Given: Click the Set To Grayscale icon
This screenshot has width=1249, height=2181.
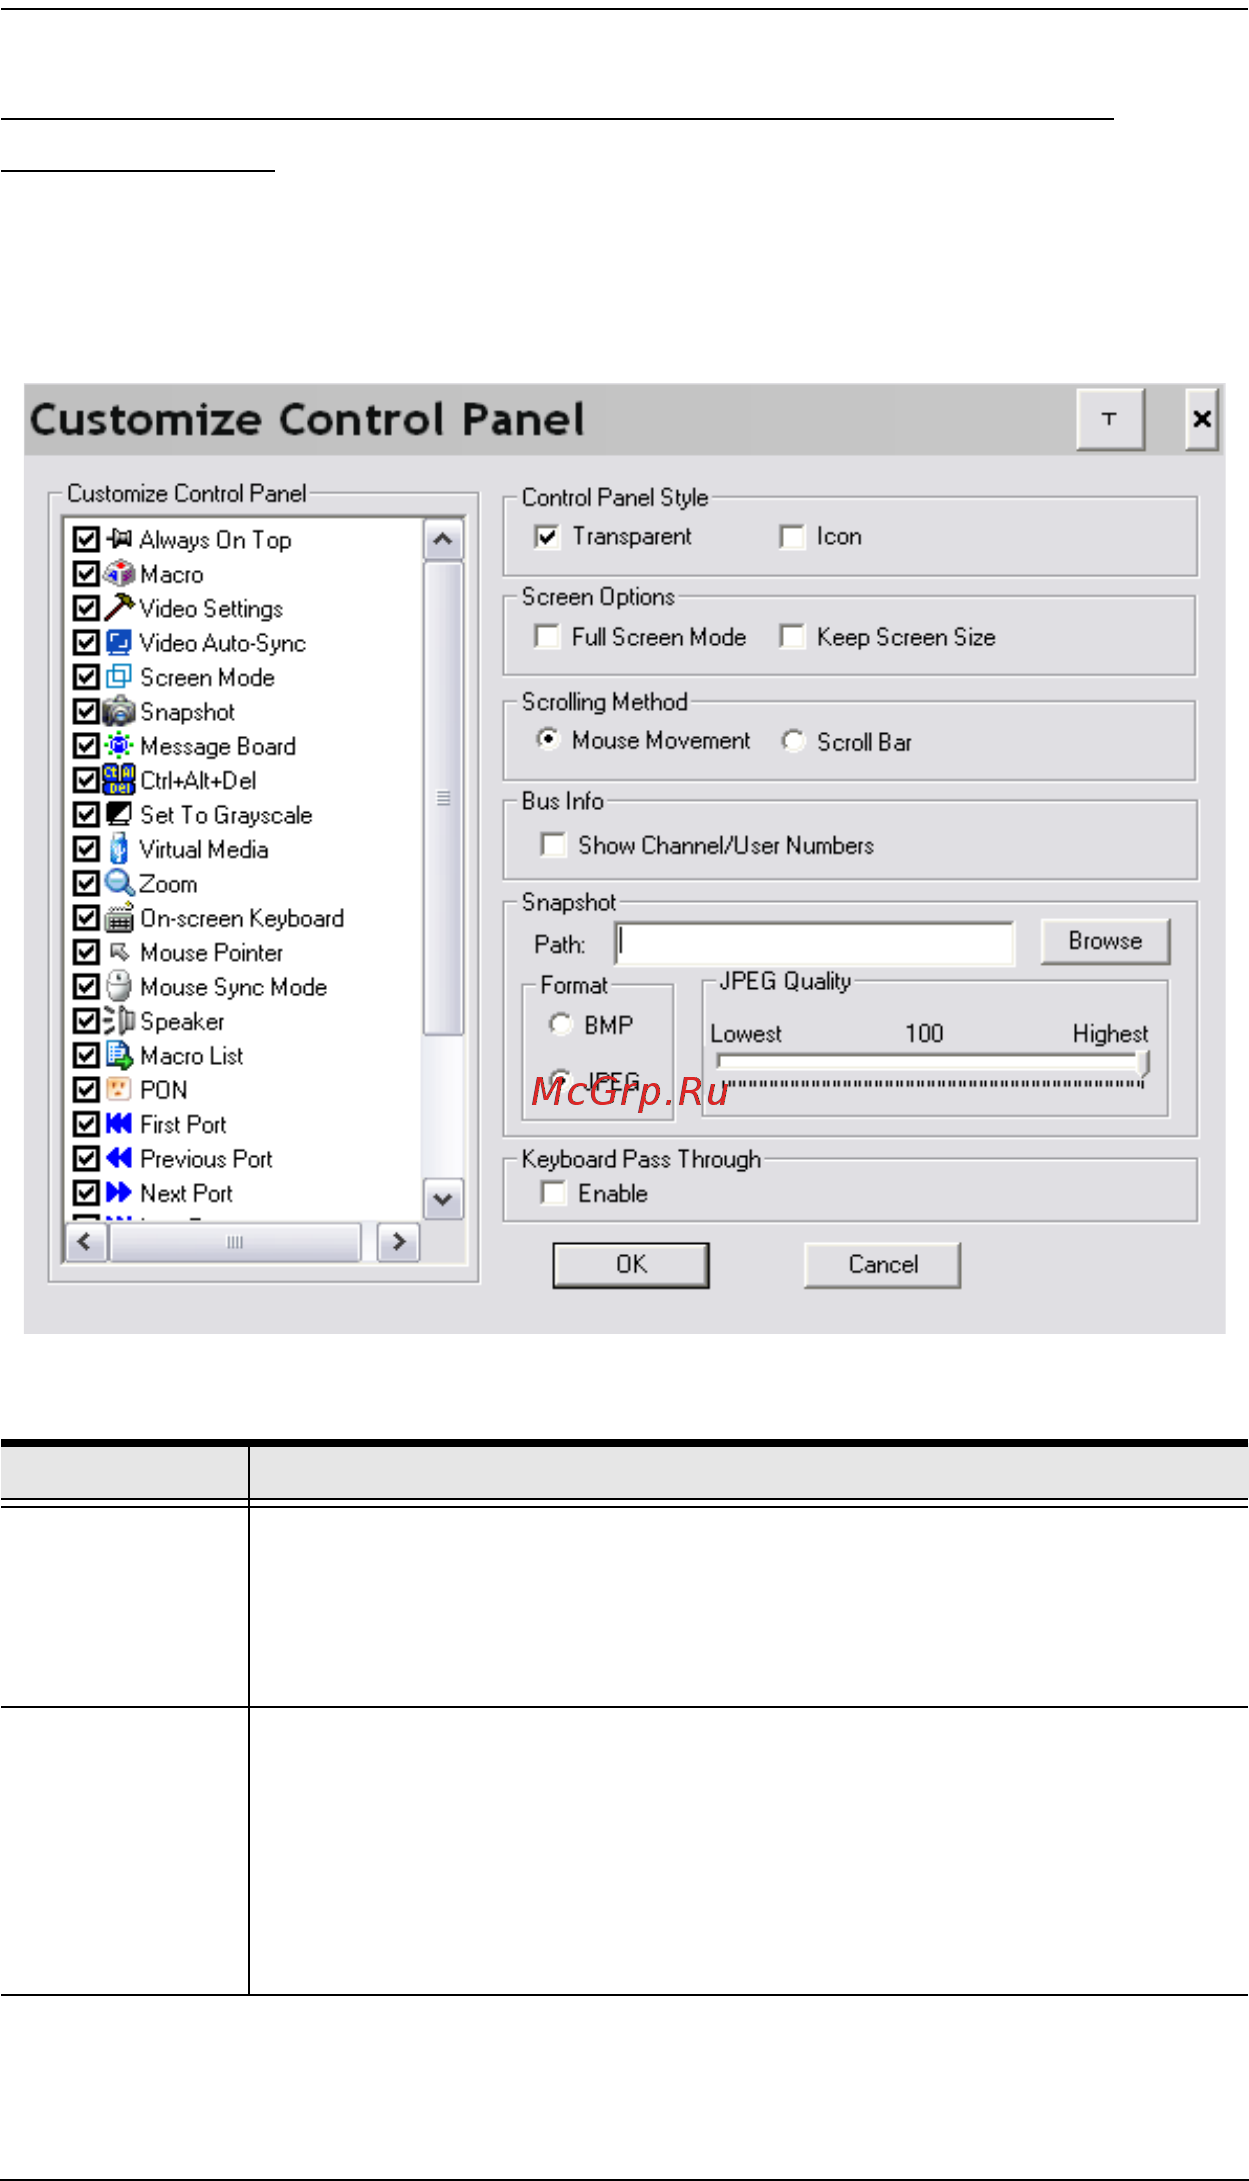Looking at the screenshot, I should pos(119,814).
